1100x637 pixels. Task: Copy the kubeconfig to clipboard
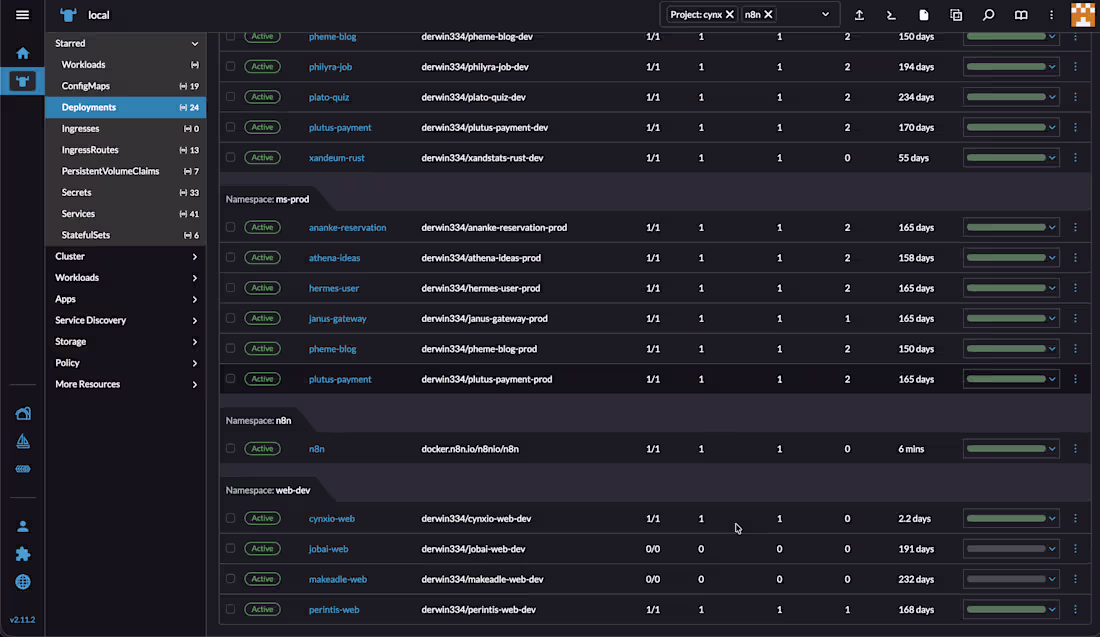pos(955,14)
